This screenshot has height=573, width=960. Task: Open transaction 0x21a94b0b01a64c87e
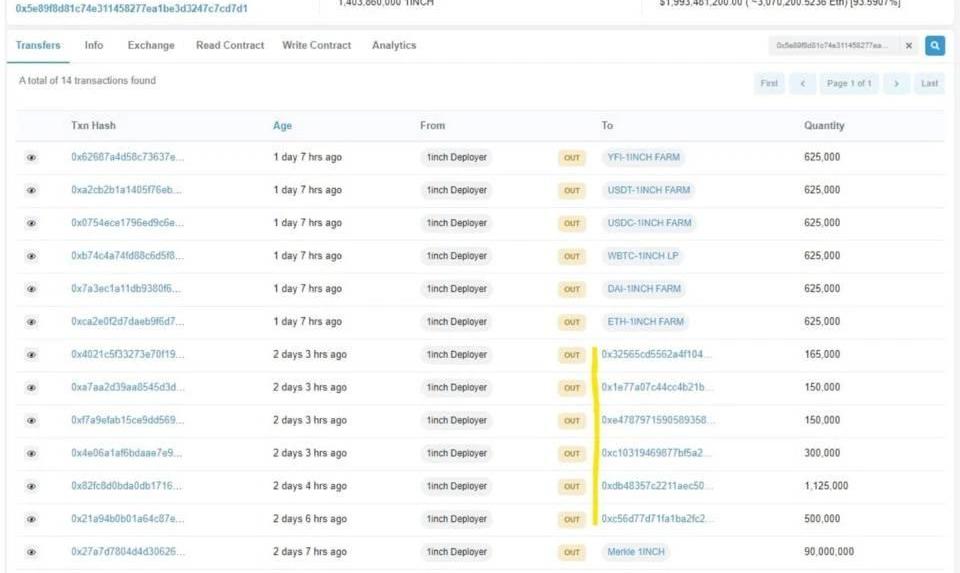tap(127, 519)
